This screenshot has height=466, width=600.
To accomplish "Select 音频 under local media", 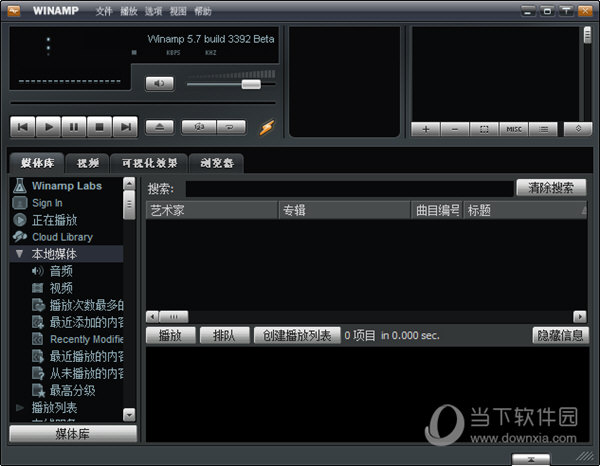I will 61,271.
